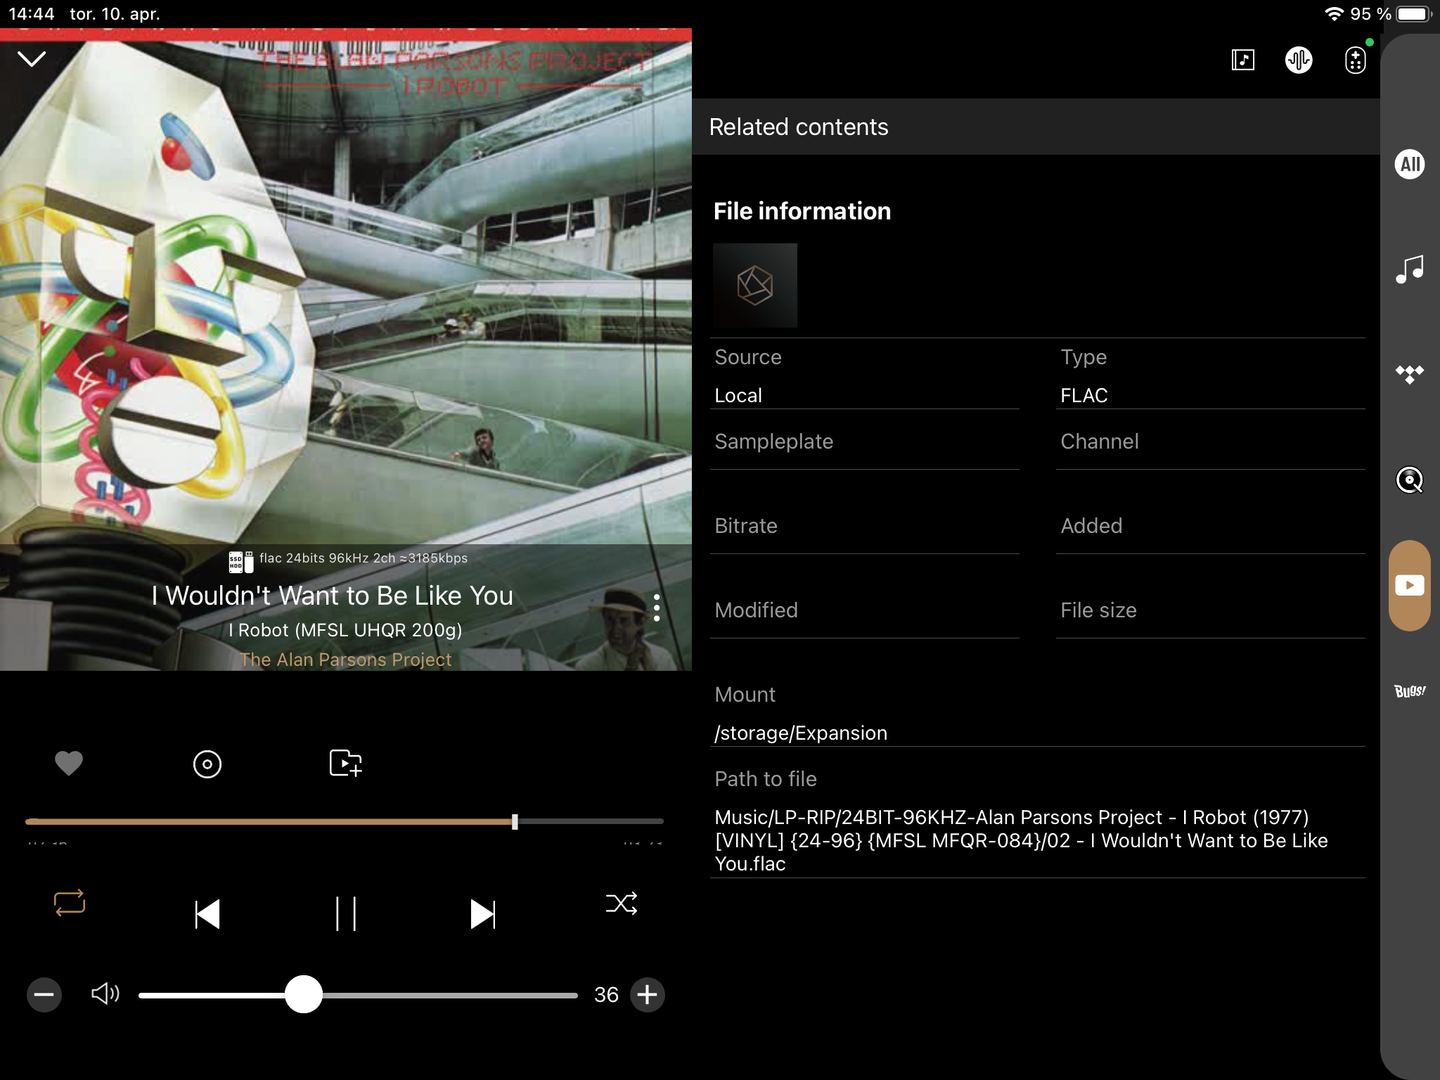The height and width of the screenshot is (1080, 1440).
Task: Open the YouTube sidebar tab
Action: [x=1410, y=585]
